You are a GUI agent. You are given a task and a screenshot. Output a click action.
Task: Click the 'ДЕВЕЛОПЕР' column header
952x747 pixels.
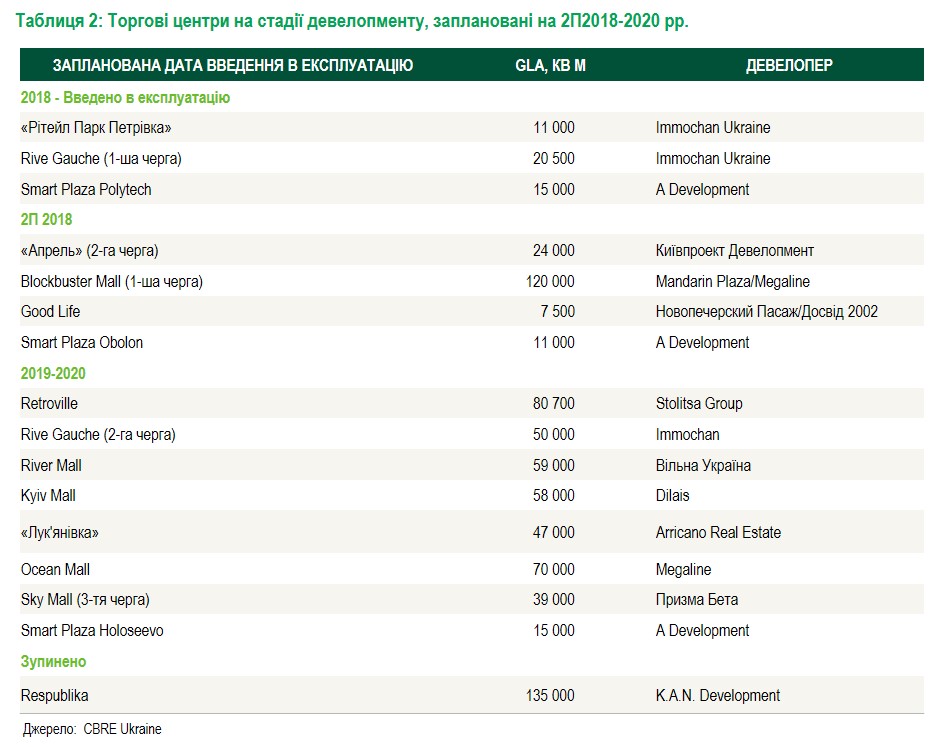[x=789, y=66]
